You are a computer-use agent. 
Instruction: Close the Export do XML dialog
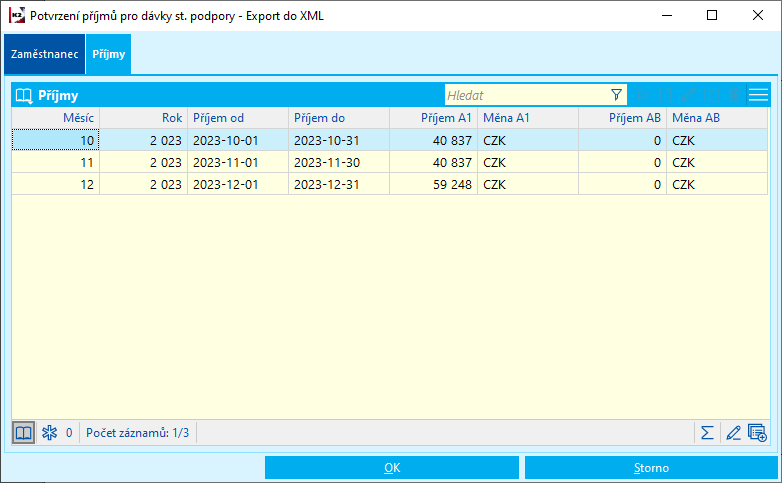tap(758, 15)
